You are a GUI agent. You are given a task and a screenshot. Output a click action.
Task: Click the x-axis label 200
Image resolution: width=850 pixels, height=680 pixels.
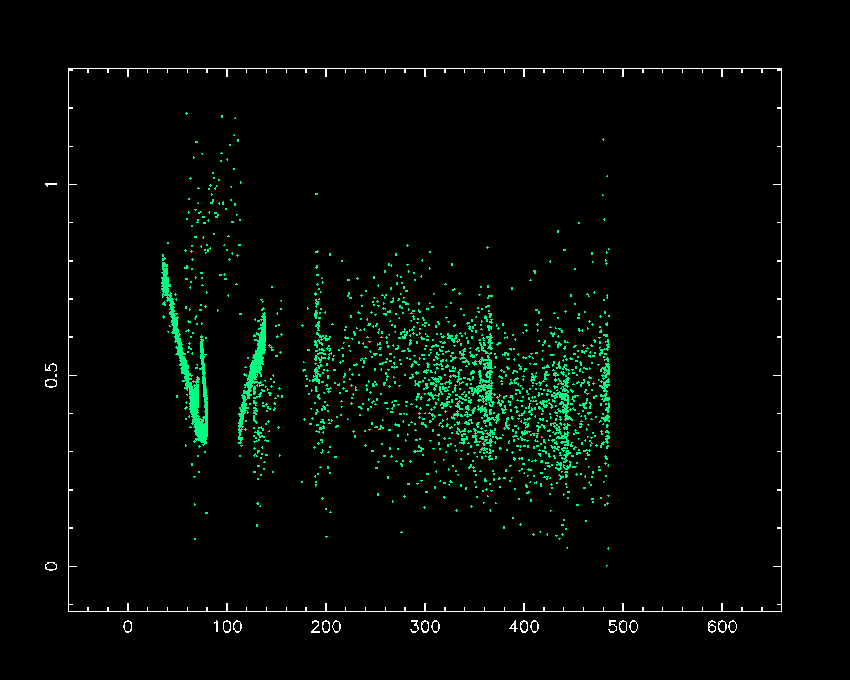click(326, 627)
